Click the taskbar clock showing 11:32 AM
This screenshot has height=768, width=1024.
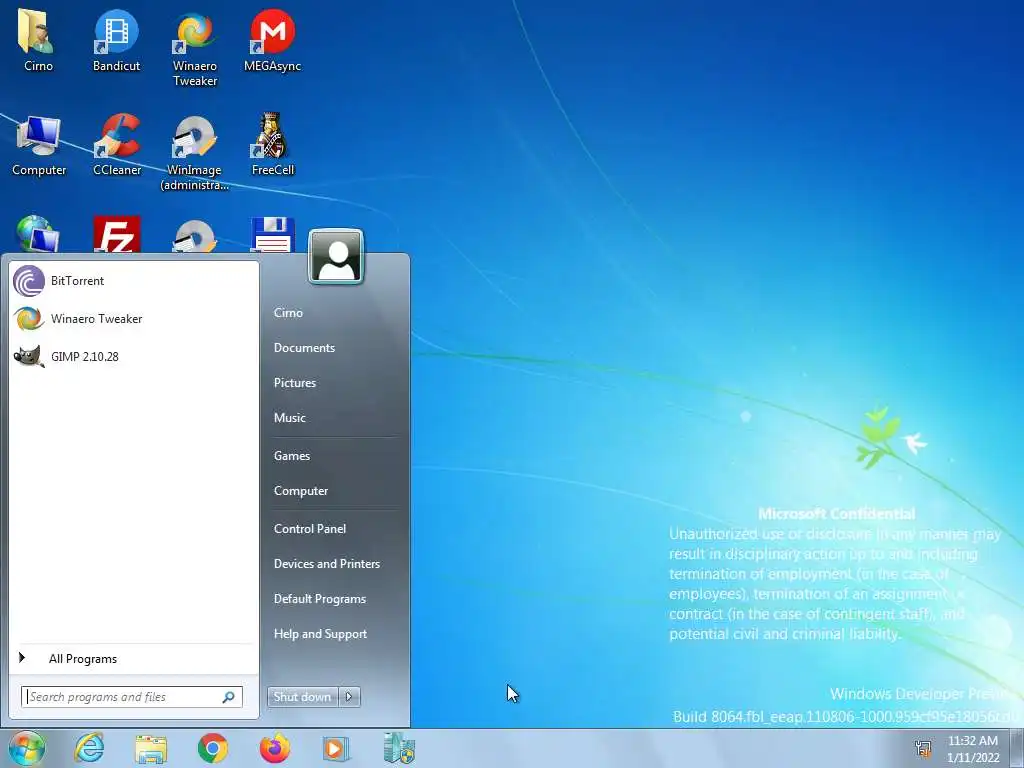973,748
